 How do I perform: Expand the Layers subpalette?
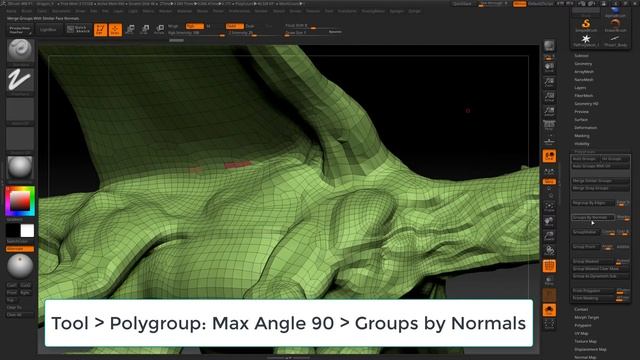[580, 88]
